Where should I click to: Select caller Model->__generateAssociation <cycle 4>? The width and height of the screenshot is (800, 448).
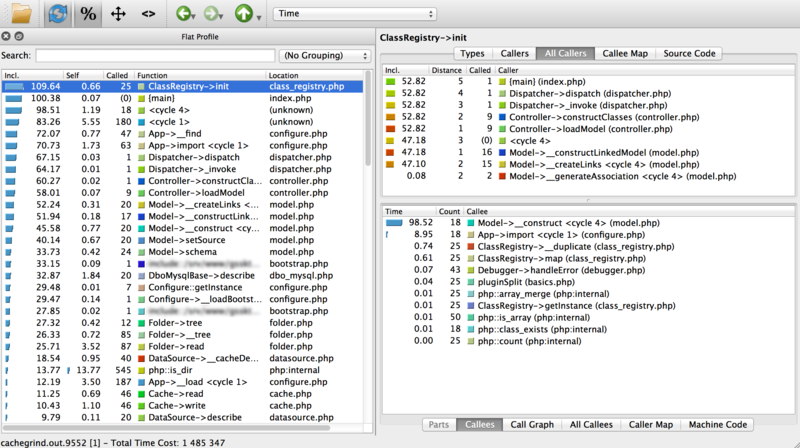coord(588,176)
